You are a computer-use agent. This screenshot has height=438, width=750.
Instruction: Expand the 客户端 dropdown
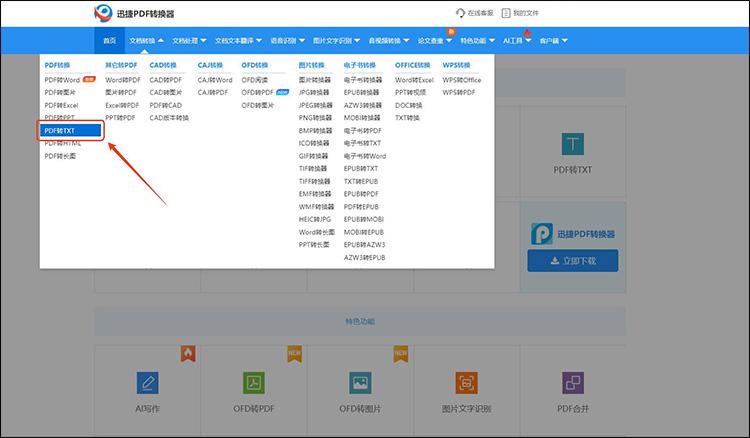553,41
